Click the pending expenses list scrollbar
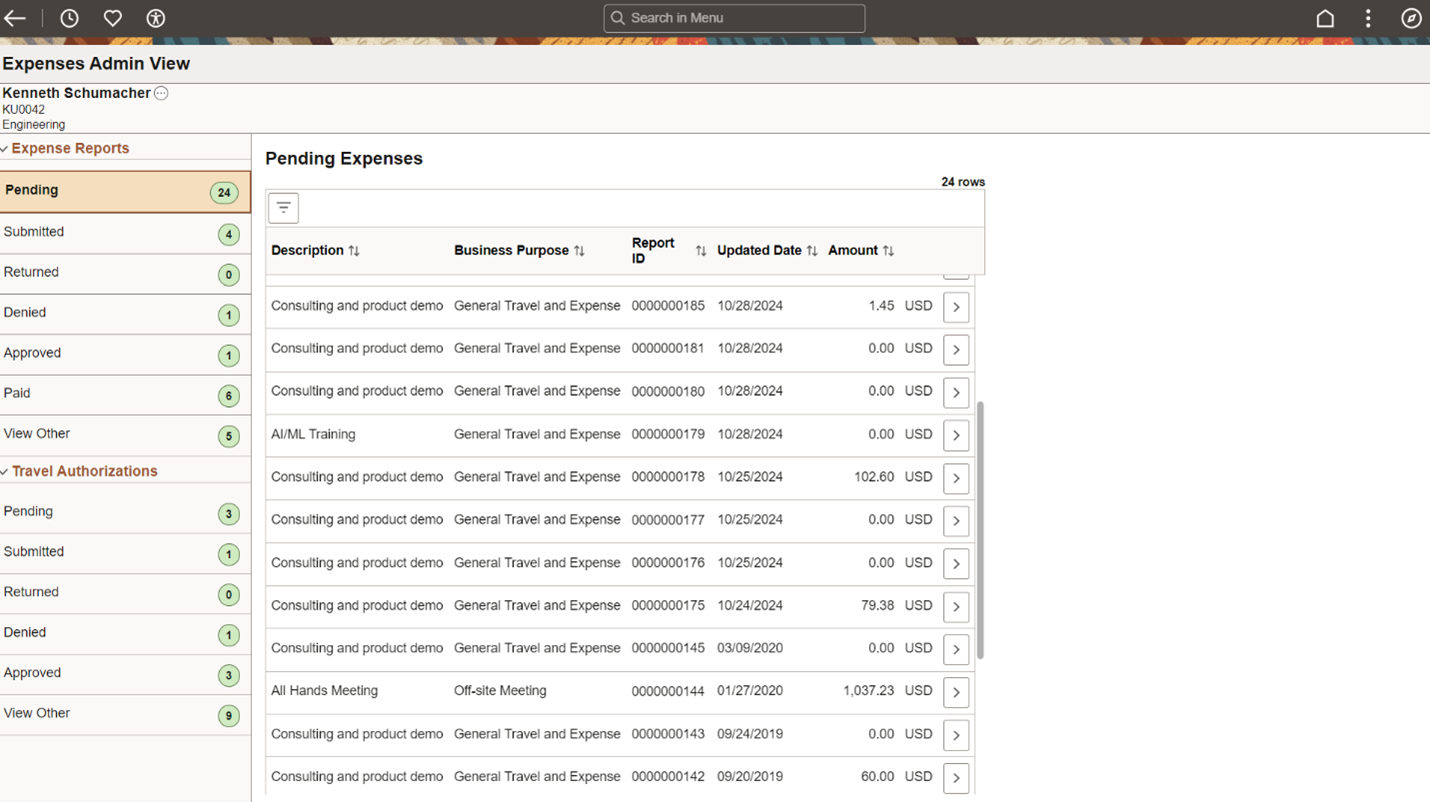Image resolution: width=1430 pixels, height=802 pixels. (980, 530)
